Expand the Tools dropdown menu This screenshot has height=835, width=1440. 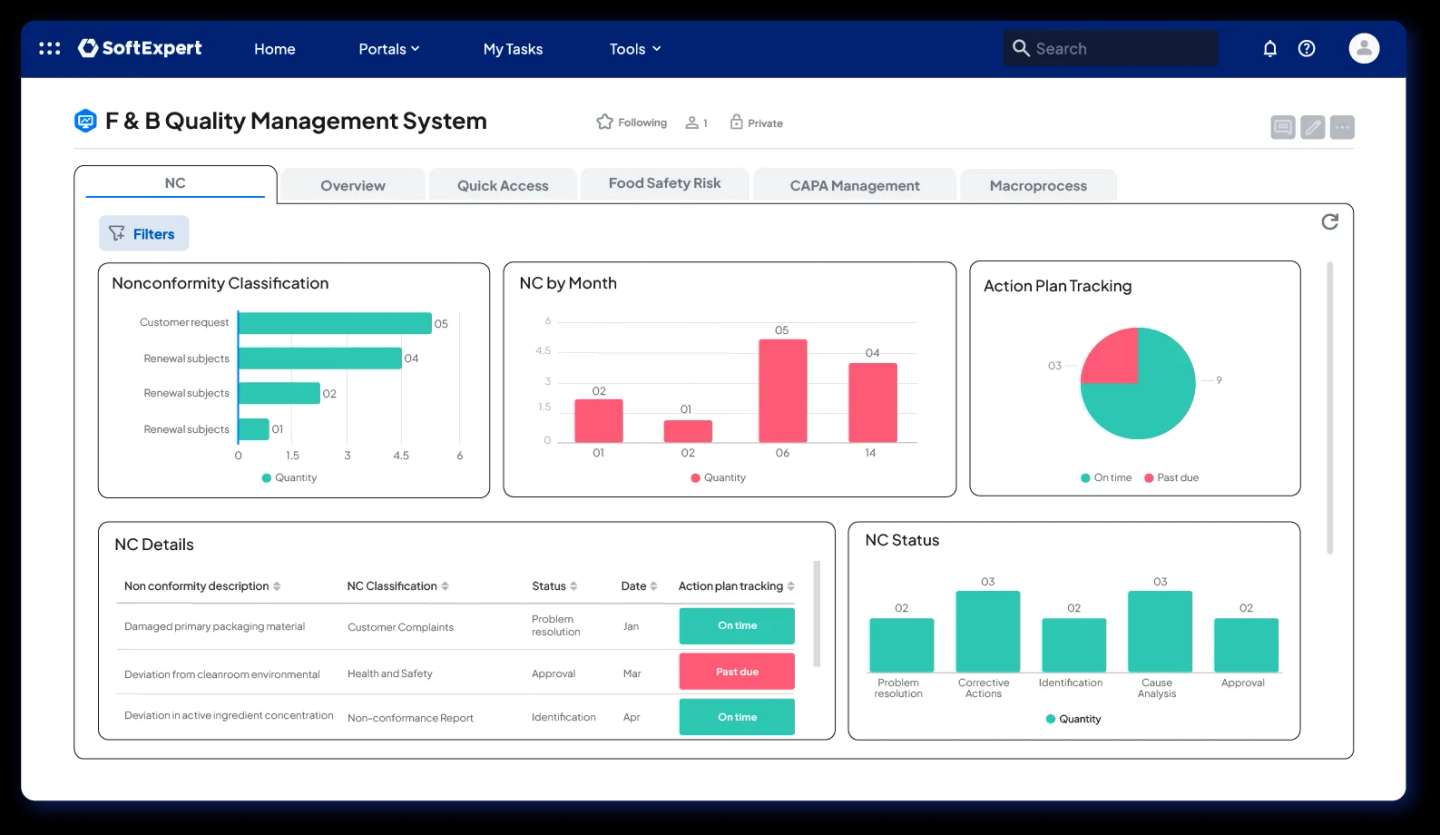click(634, 48)
